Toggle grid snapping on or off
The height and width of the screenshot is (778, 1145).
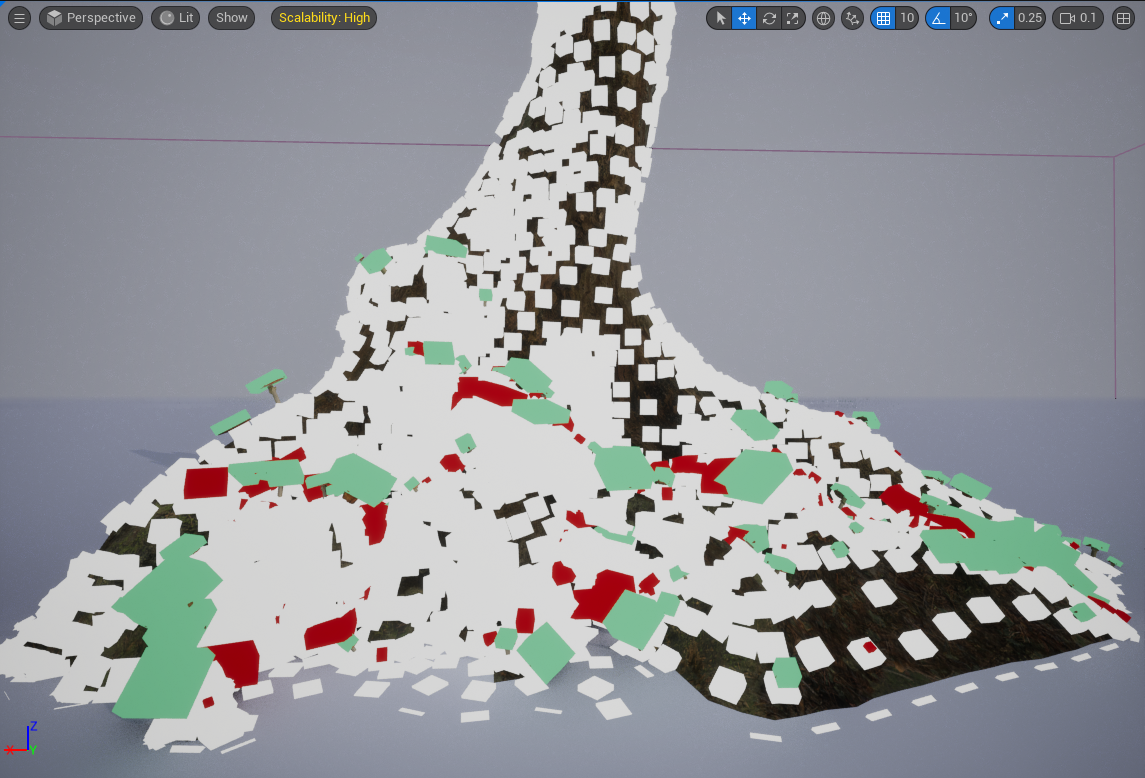click(883, 18)
